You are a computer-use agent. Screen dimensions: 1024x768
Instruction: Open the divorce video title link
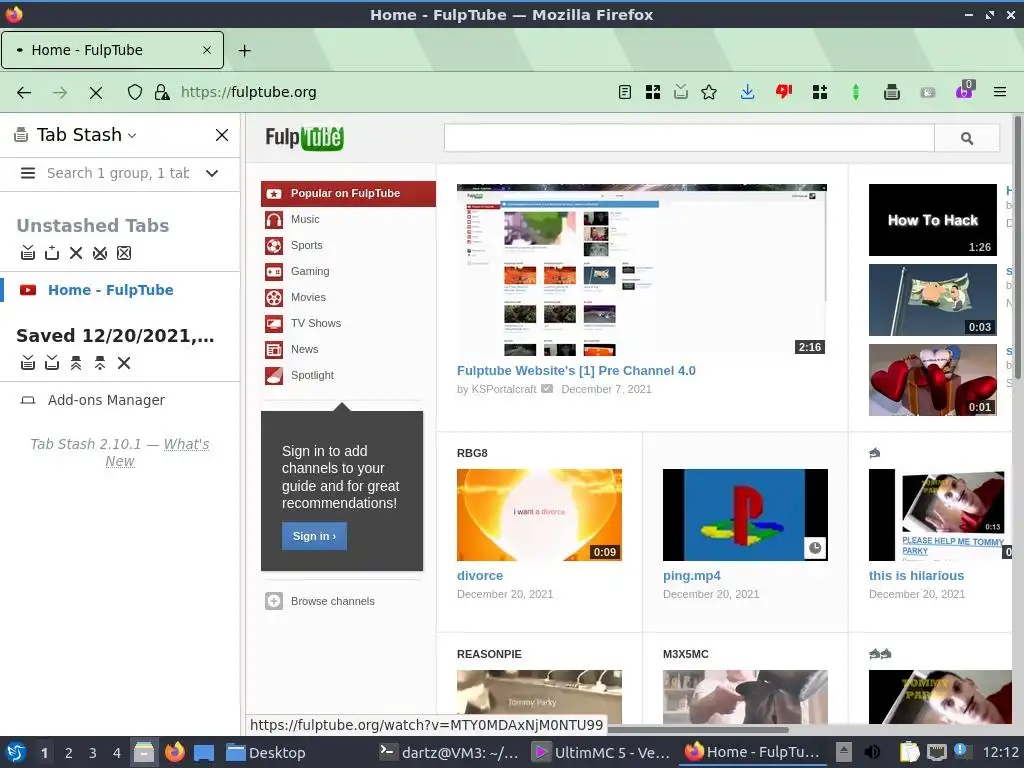pyautogui.click(x=480, y=576)
